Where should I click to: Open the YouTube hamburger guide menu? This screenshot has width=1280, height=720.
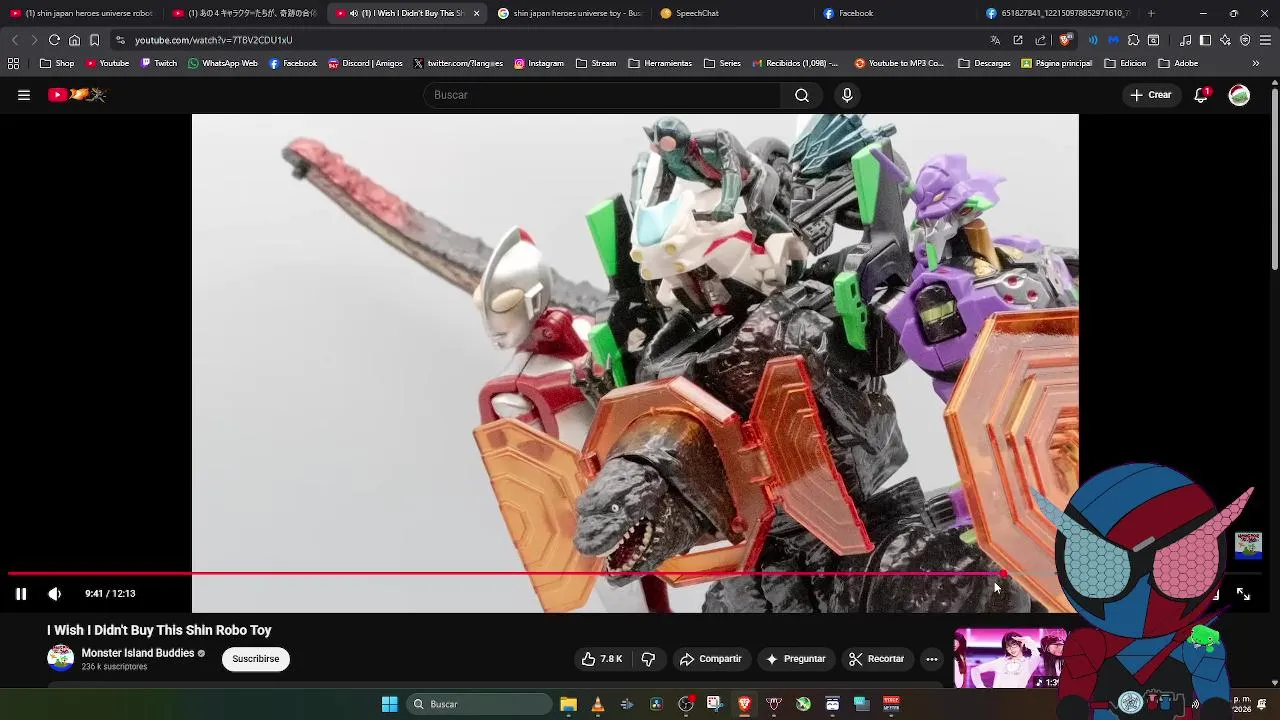tap(24, 95)
